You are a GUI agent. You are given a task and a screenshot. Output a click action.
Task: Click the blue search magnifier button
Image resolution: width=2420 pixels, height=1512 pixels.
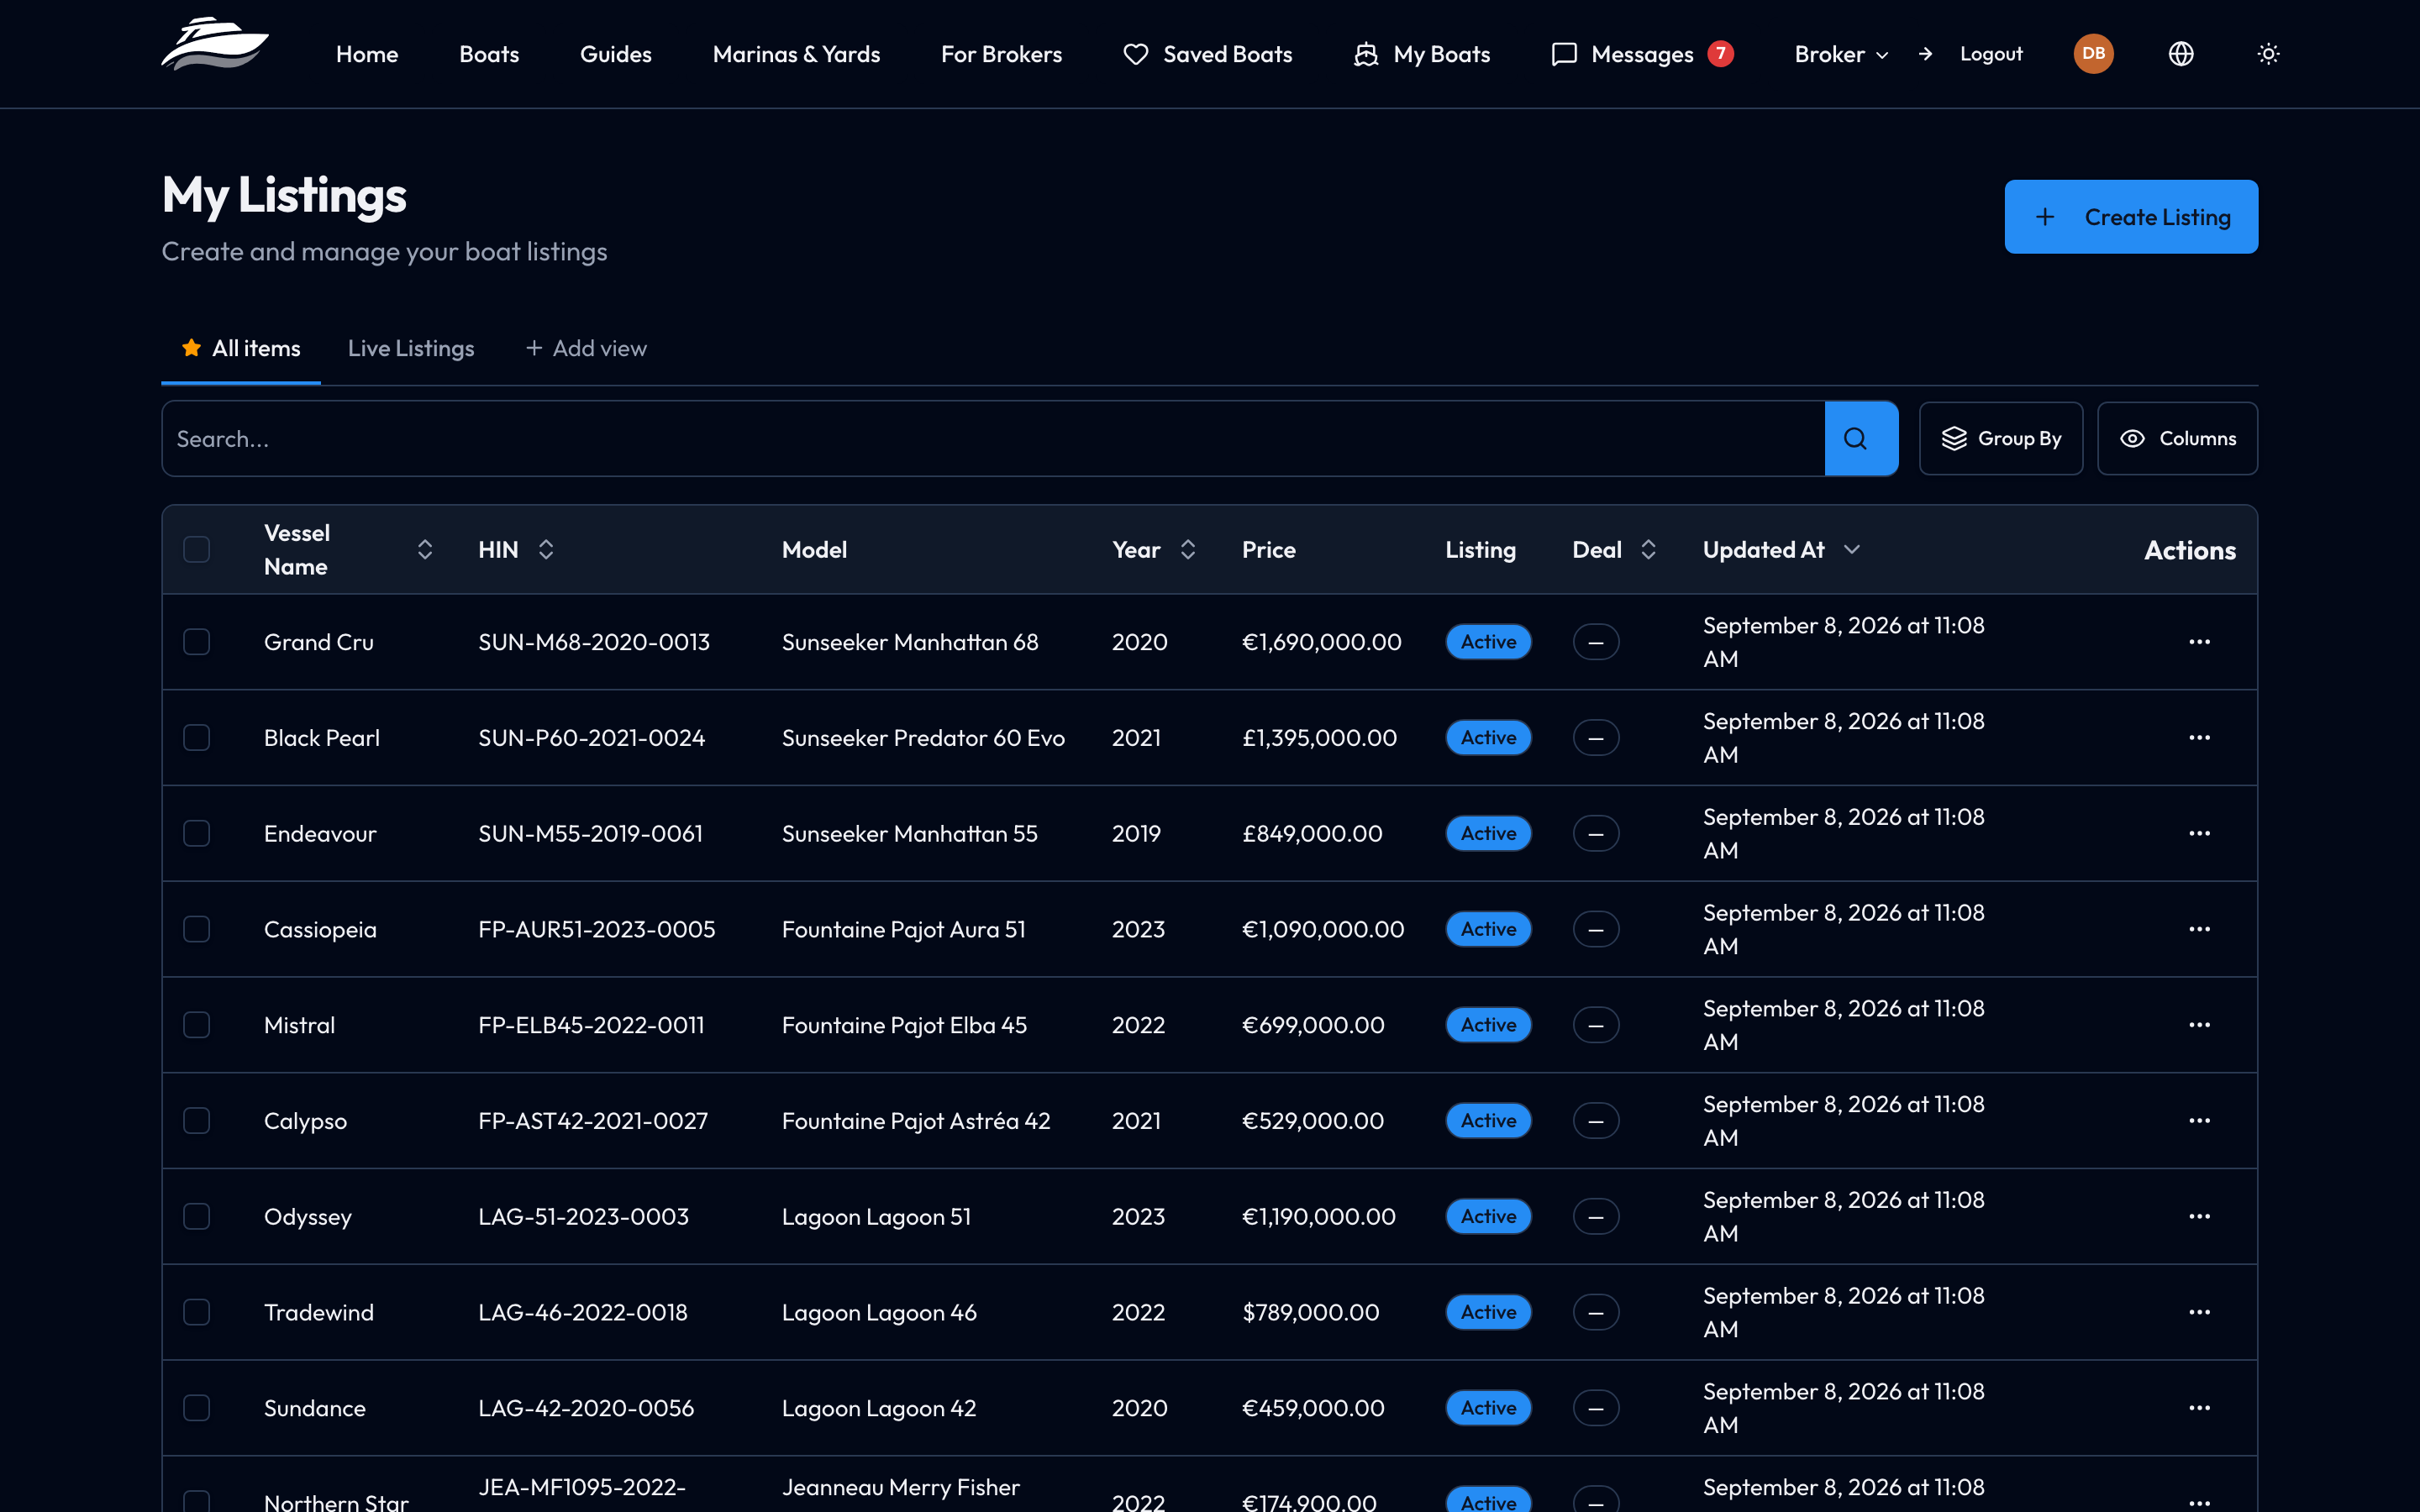point(1861,439)
